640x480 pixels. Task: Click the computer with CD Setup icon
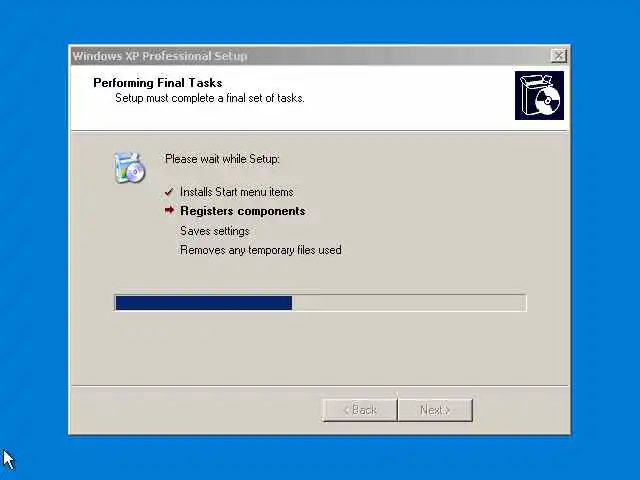pyautogui.click(x=129, y=167)
